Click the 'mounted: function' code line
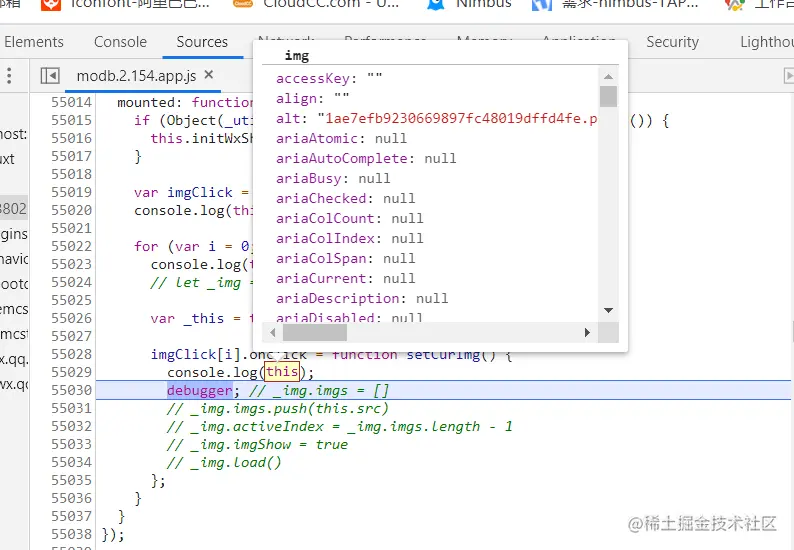This screenshot has width=794, height=550. coord(185,102)
